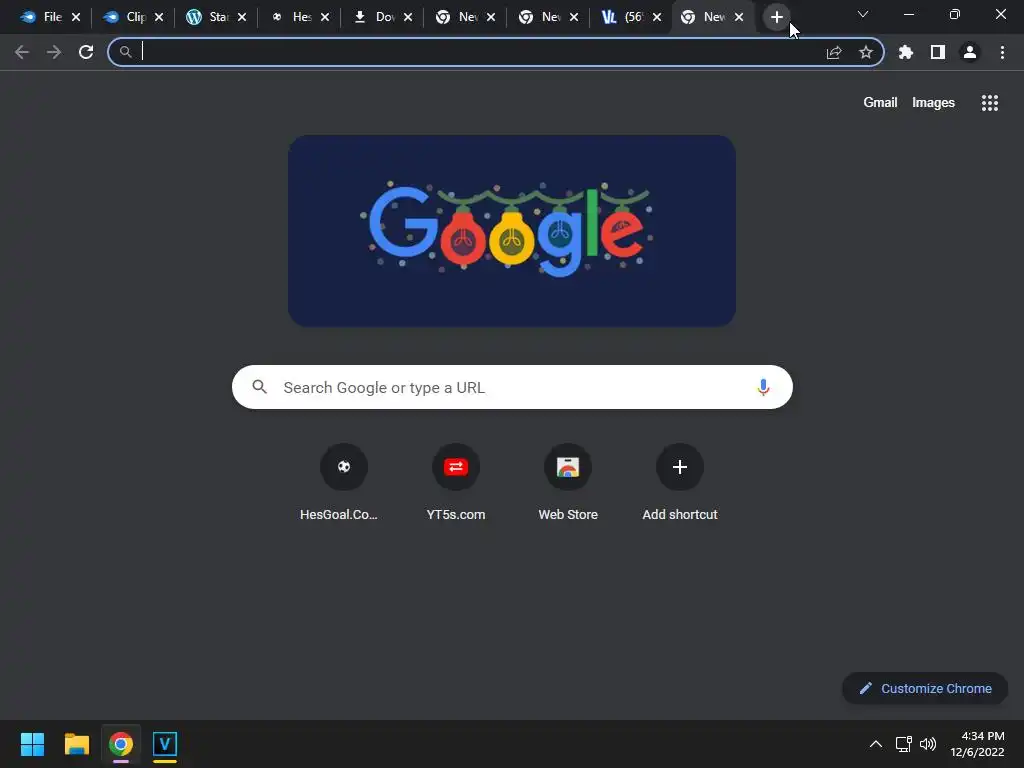Go back to previous page
The height and width of the screenshot is (768, 1024).
pos(22,52)
